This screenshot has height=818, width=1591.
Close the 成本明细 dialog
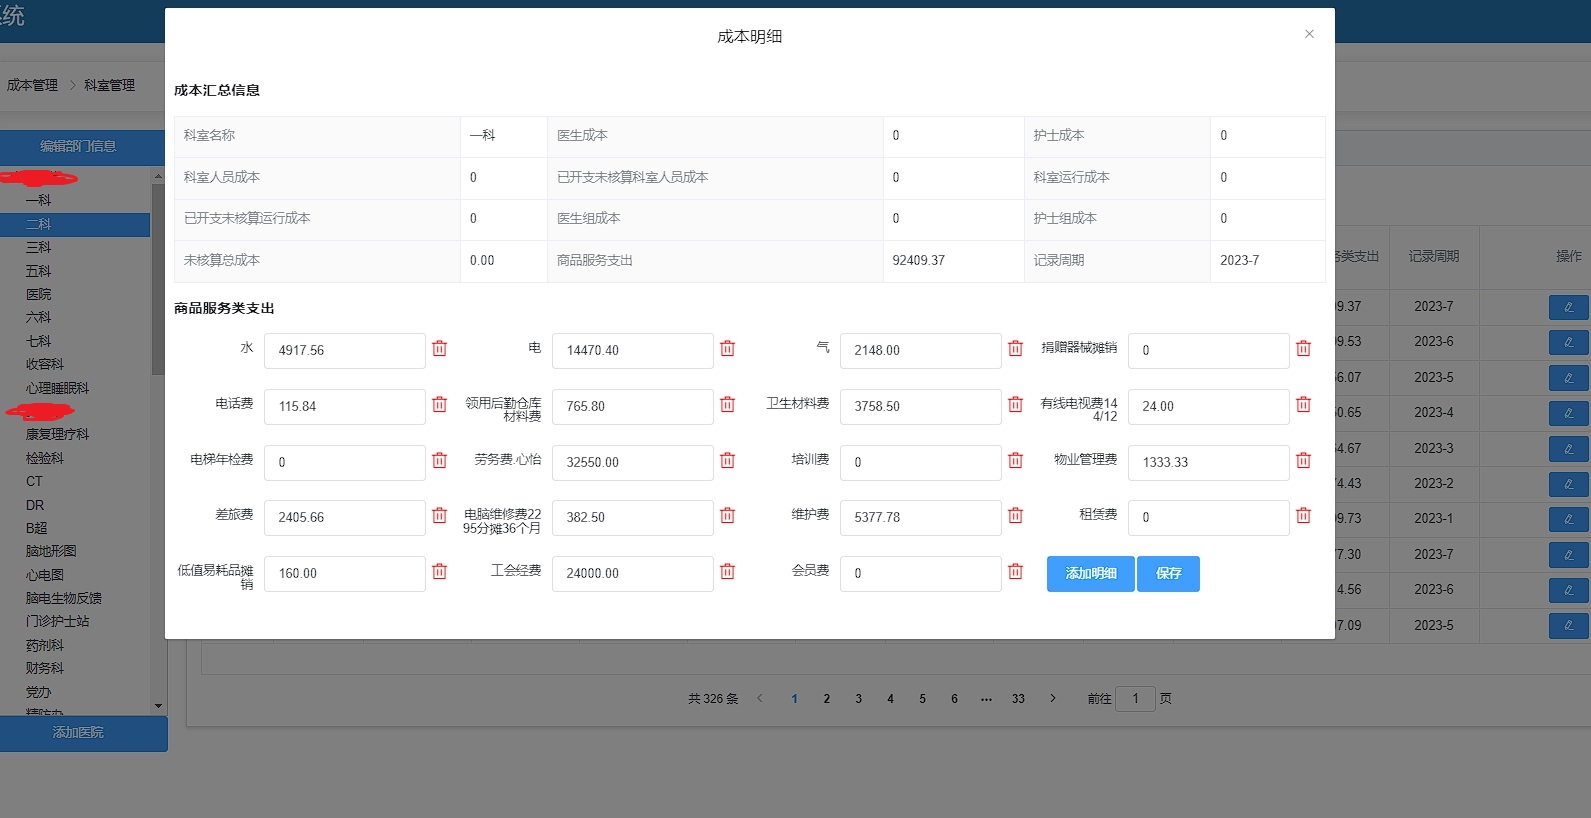1309,34
